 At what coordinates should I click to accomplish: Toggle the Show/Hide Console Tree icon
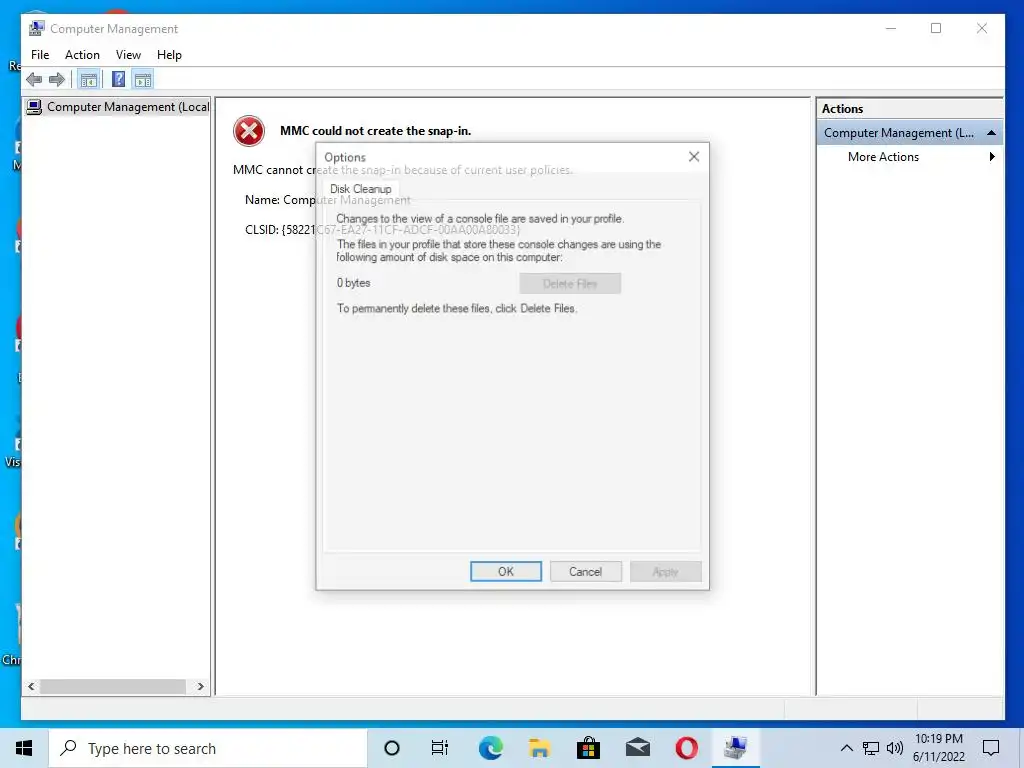(x=88, y=80)
